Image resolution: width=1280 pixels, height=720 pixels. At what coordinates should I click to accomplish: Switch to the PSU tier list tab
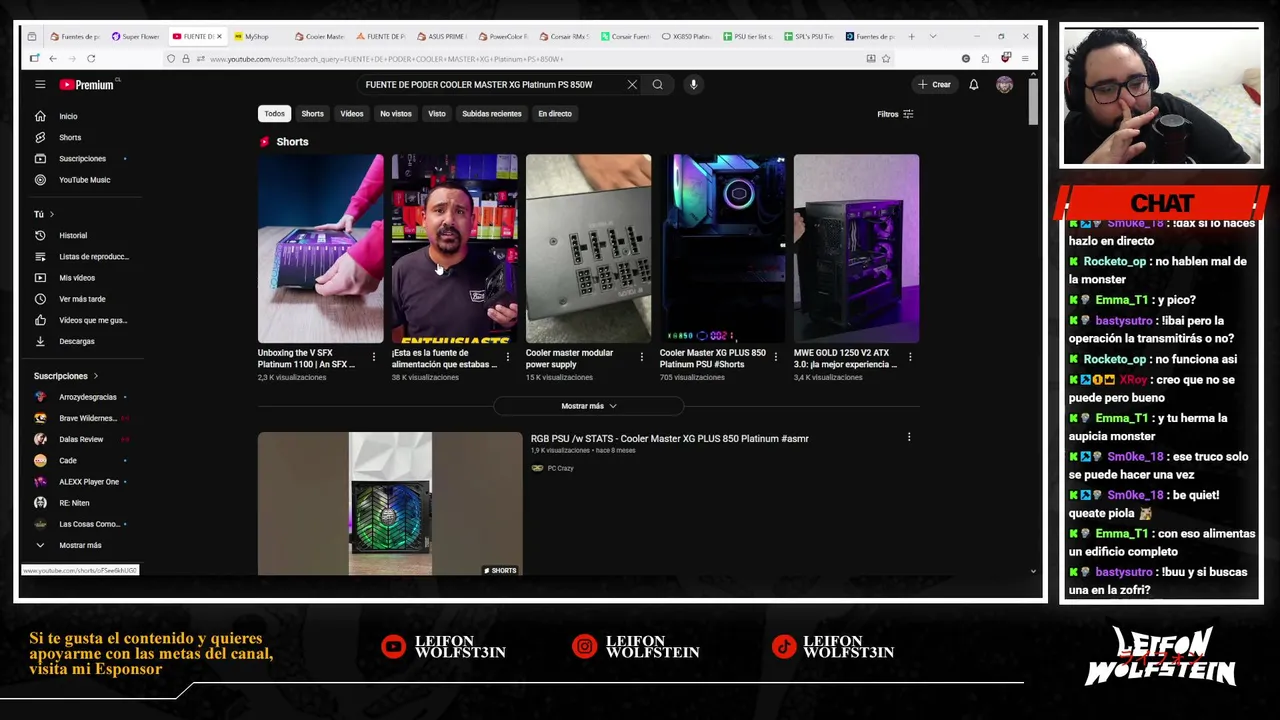point(748,37)
